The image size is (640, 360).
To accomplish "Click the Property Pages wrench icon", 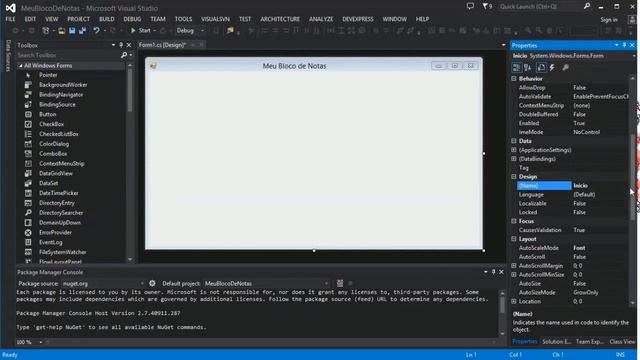I will pyautogui.click(x=565, y=68).
